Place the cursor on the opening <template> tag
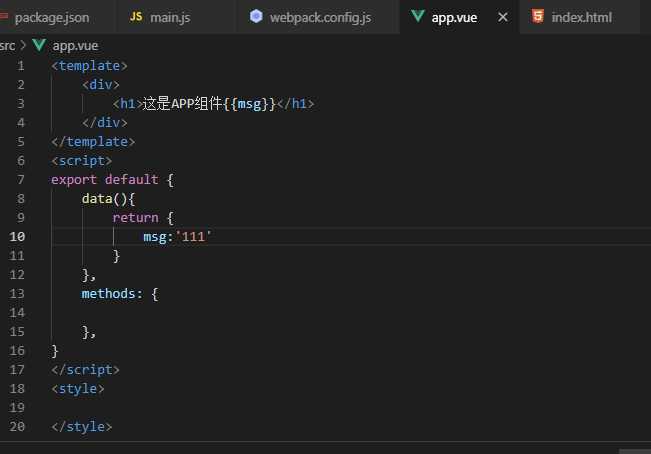Viewport: 651px width, 454px height. point(89,66)
